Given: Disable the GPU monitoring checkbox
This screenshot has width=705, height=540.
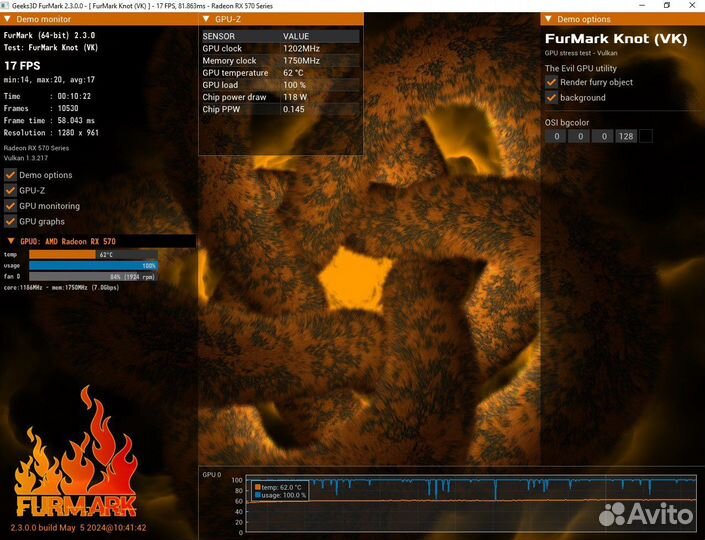Looking at the screenshot, I should coord(11,206).
